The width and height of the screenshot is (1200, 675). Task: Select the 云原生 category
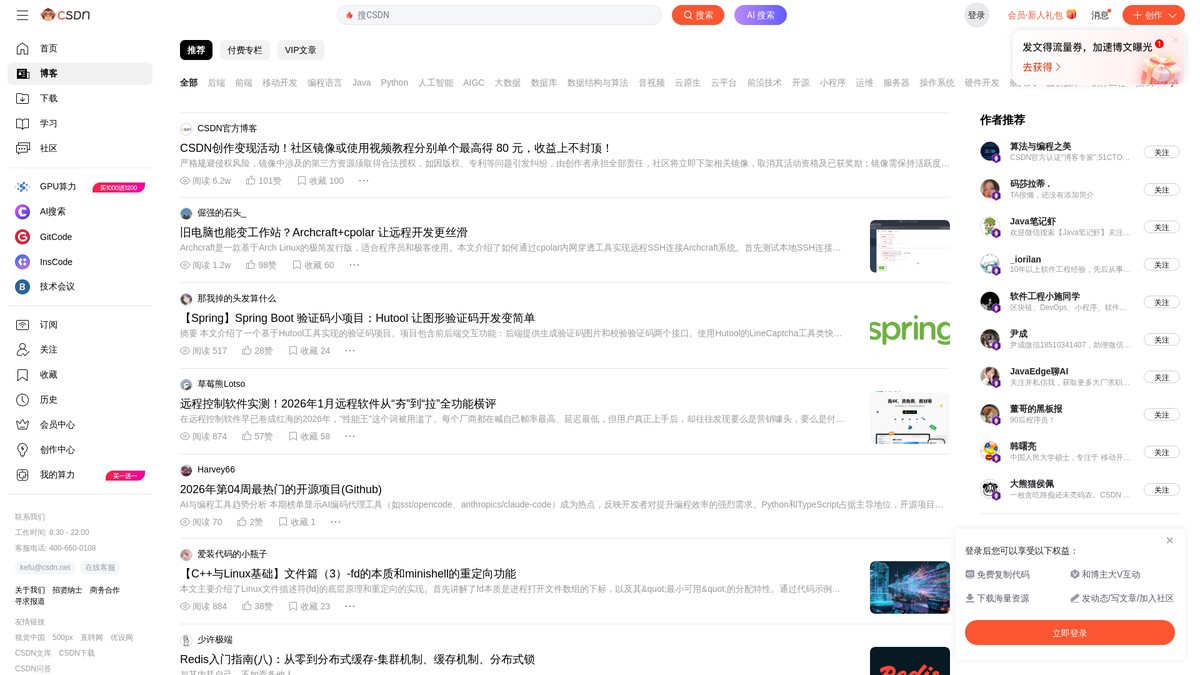(x=687, y=83)
